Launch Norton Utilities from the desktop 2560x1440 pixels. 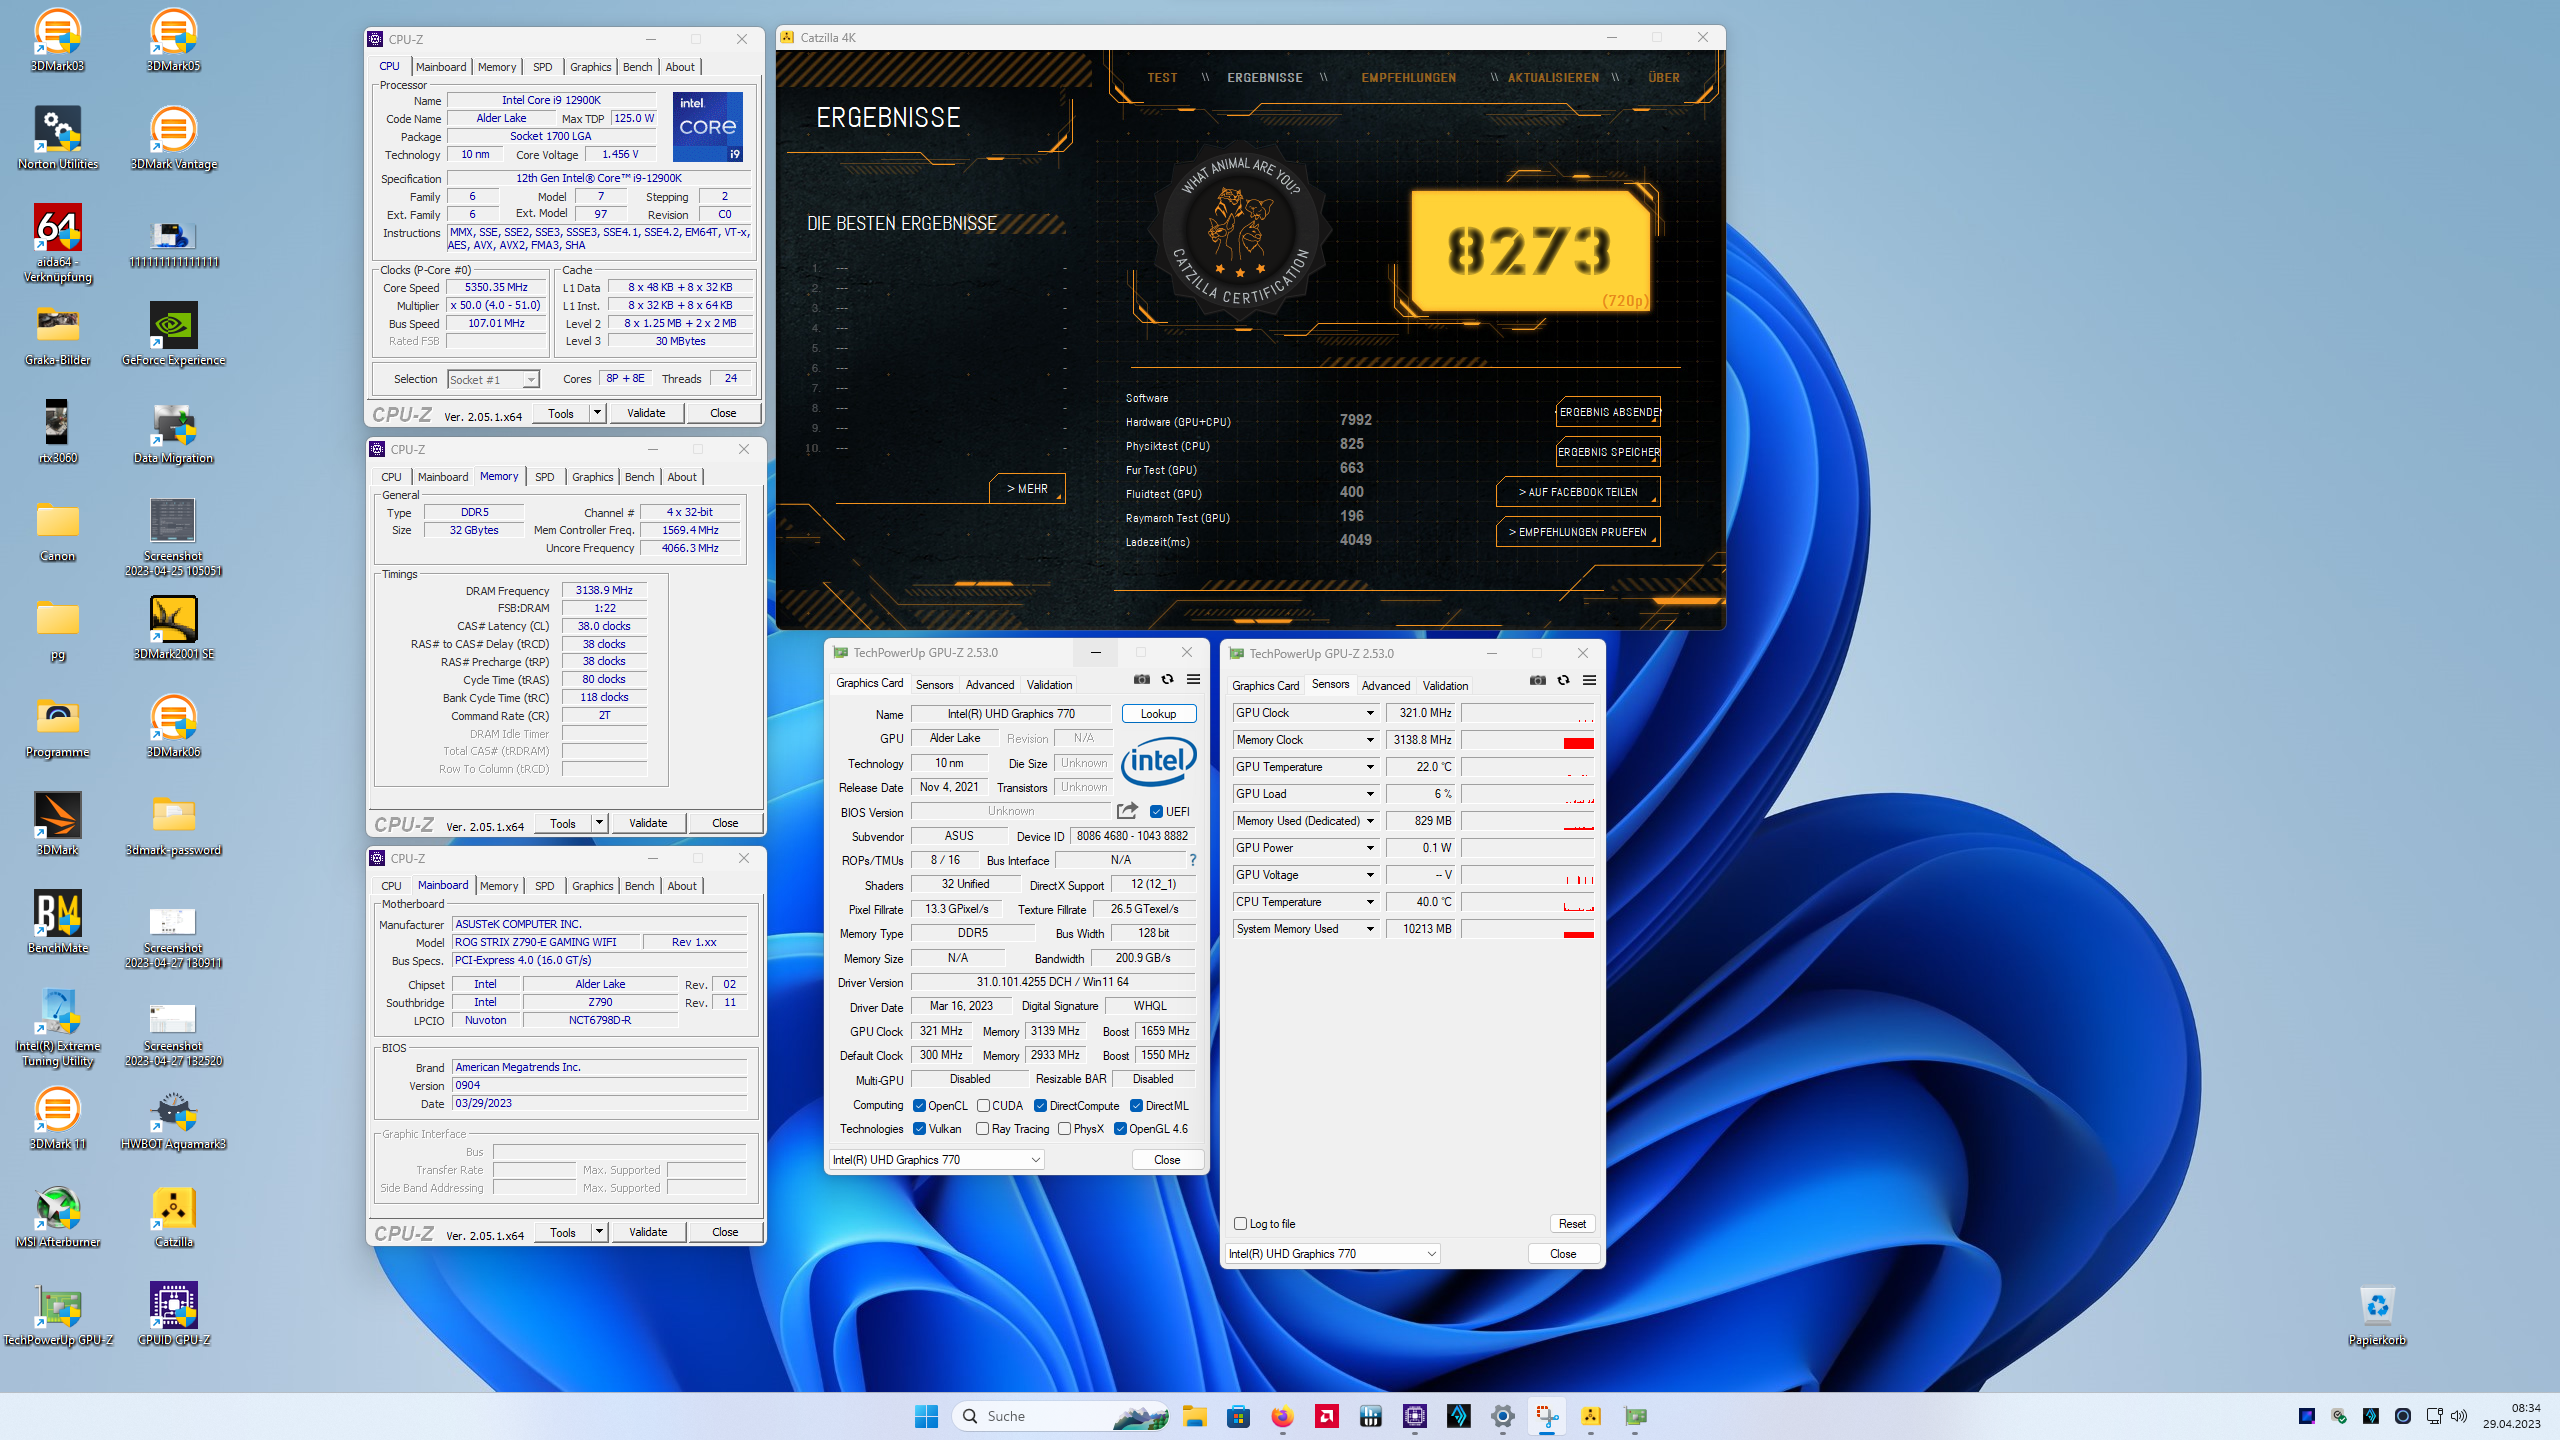click(x=58, y=138)
